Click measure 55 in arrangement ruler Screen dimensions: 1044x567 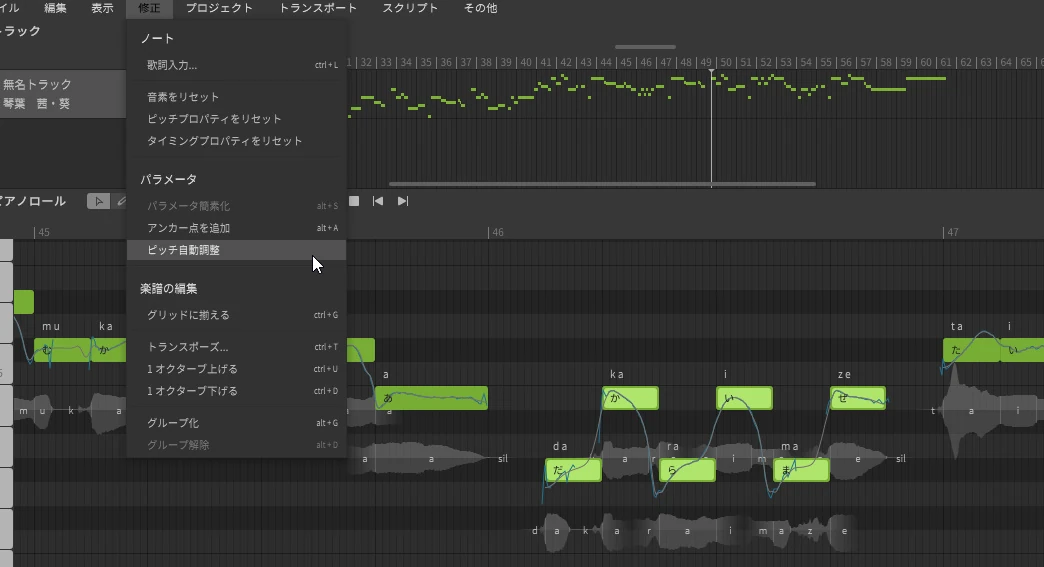(826, 62)
